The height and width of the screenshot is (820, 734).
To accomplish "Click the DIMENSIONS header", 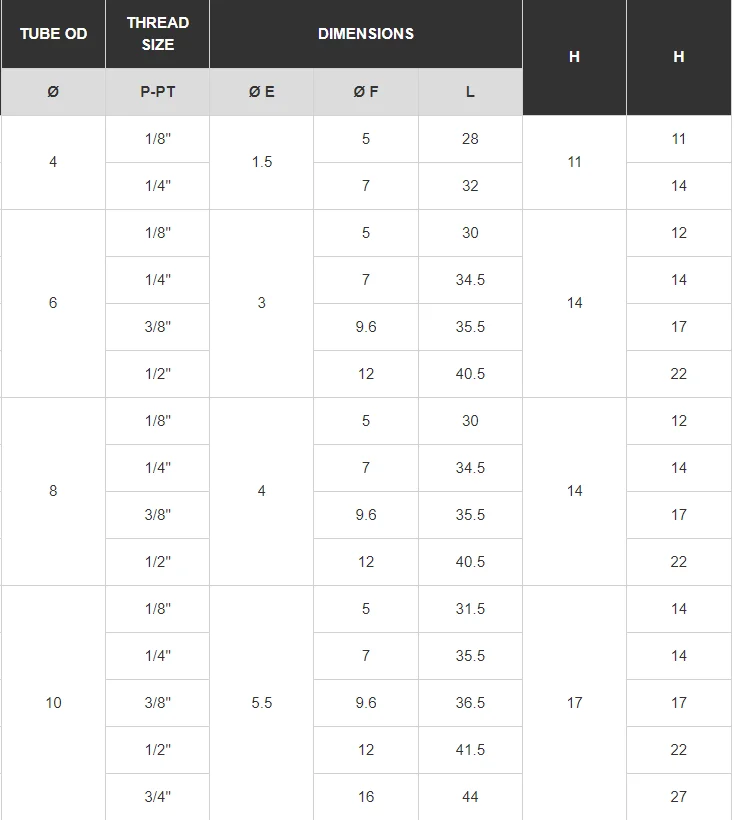I will tap(365, 34).
